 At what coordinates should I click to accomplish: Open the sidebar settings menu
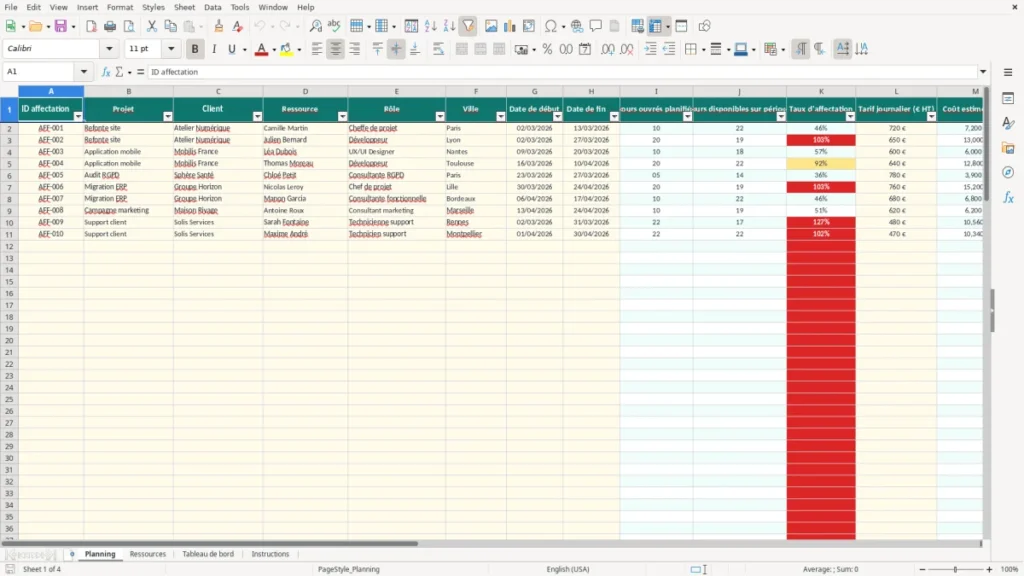click(x=1008, y=72)
